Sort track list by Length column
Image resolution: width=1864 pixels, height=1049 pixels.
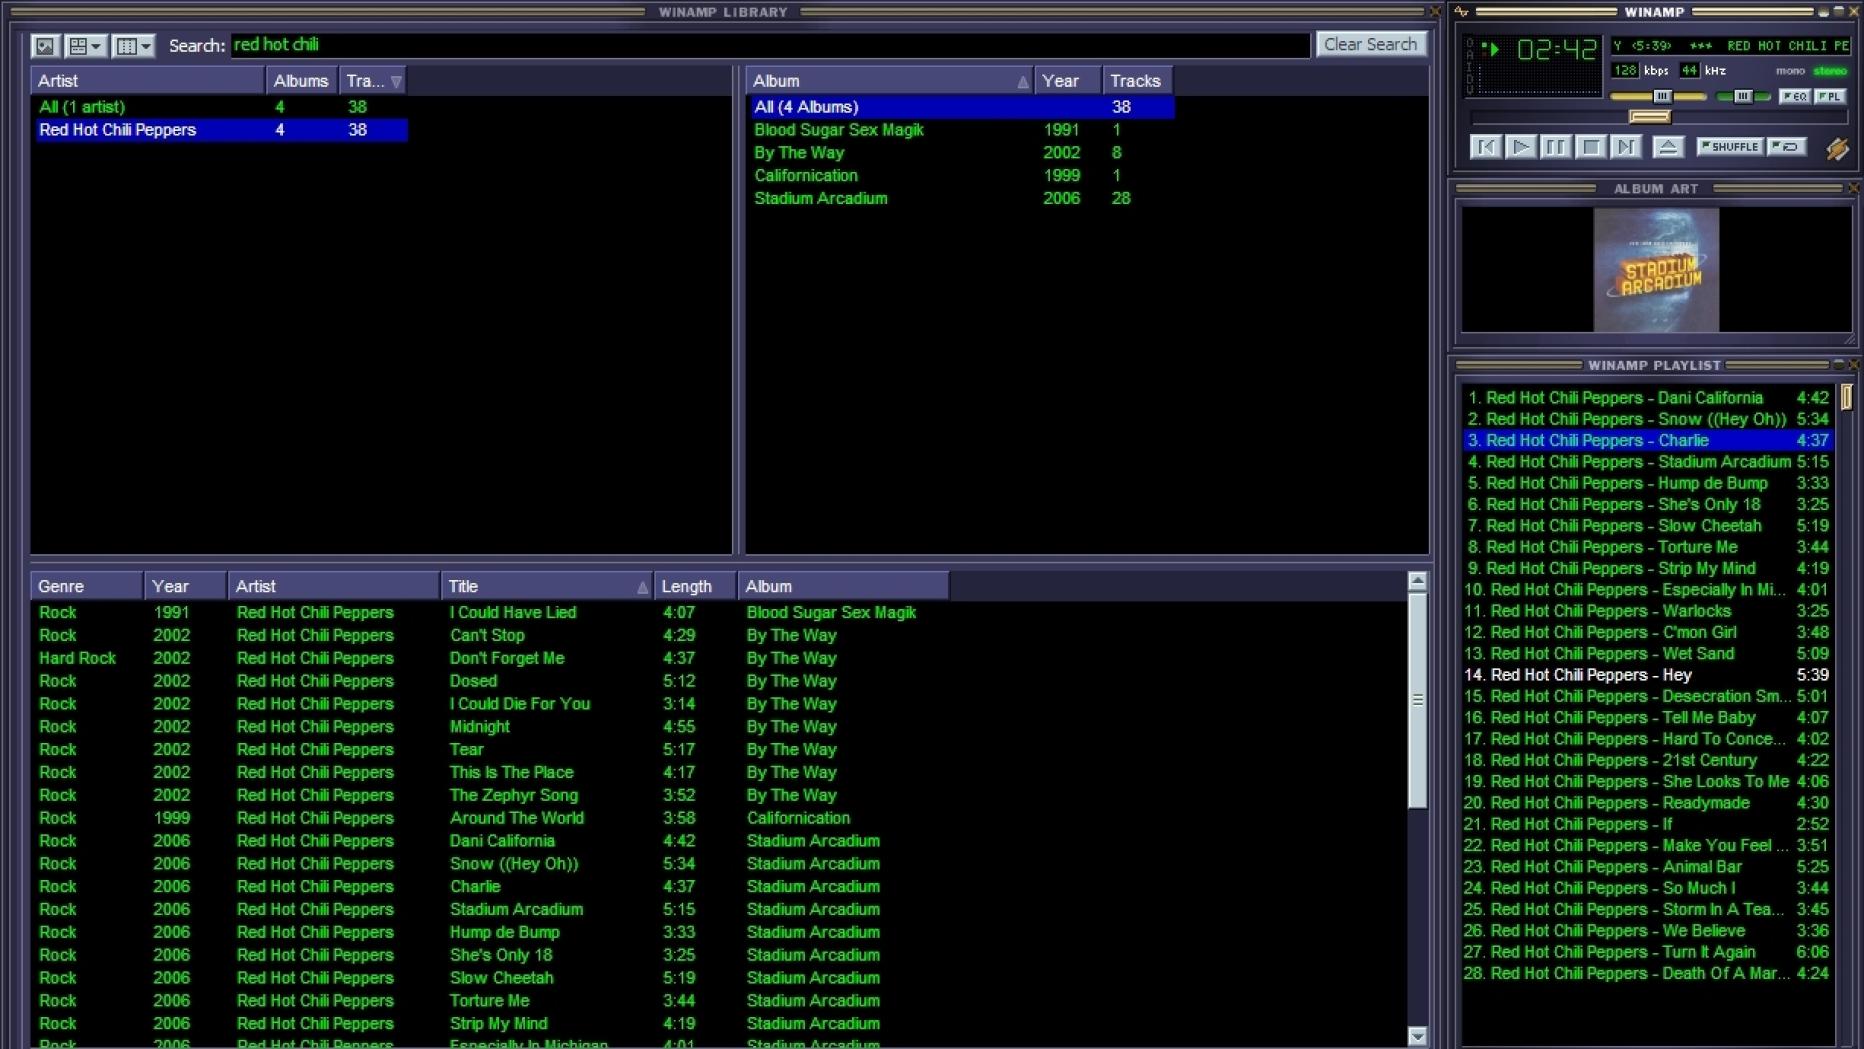pos(695,586)
